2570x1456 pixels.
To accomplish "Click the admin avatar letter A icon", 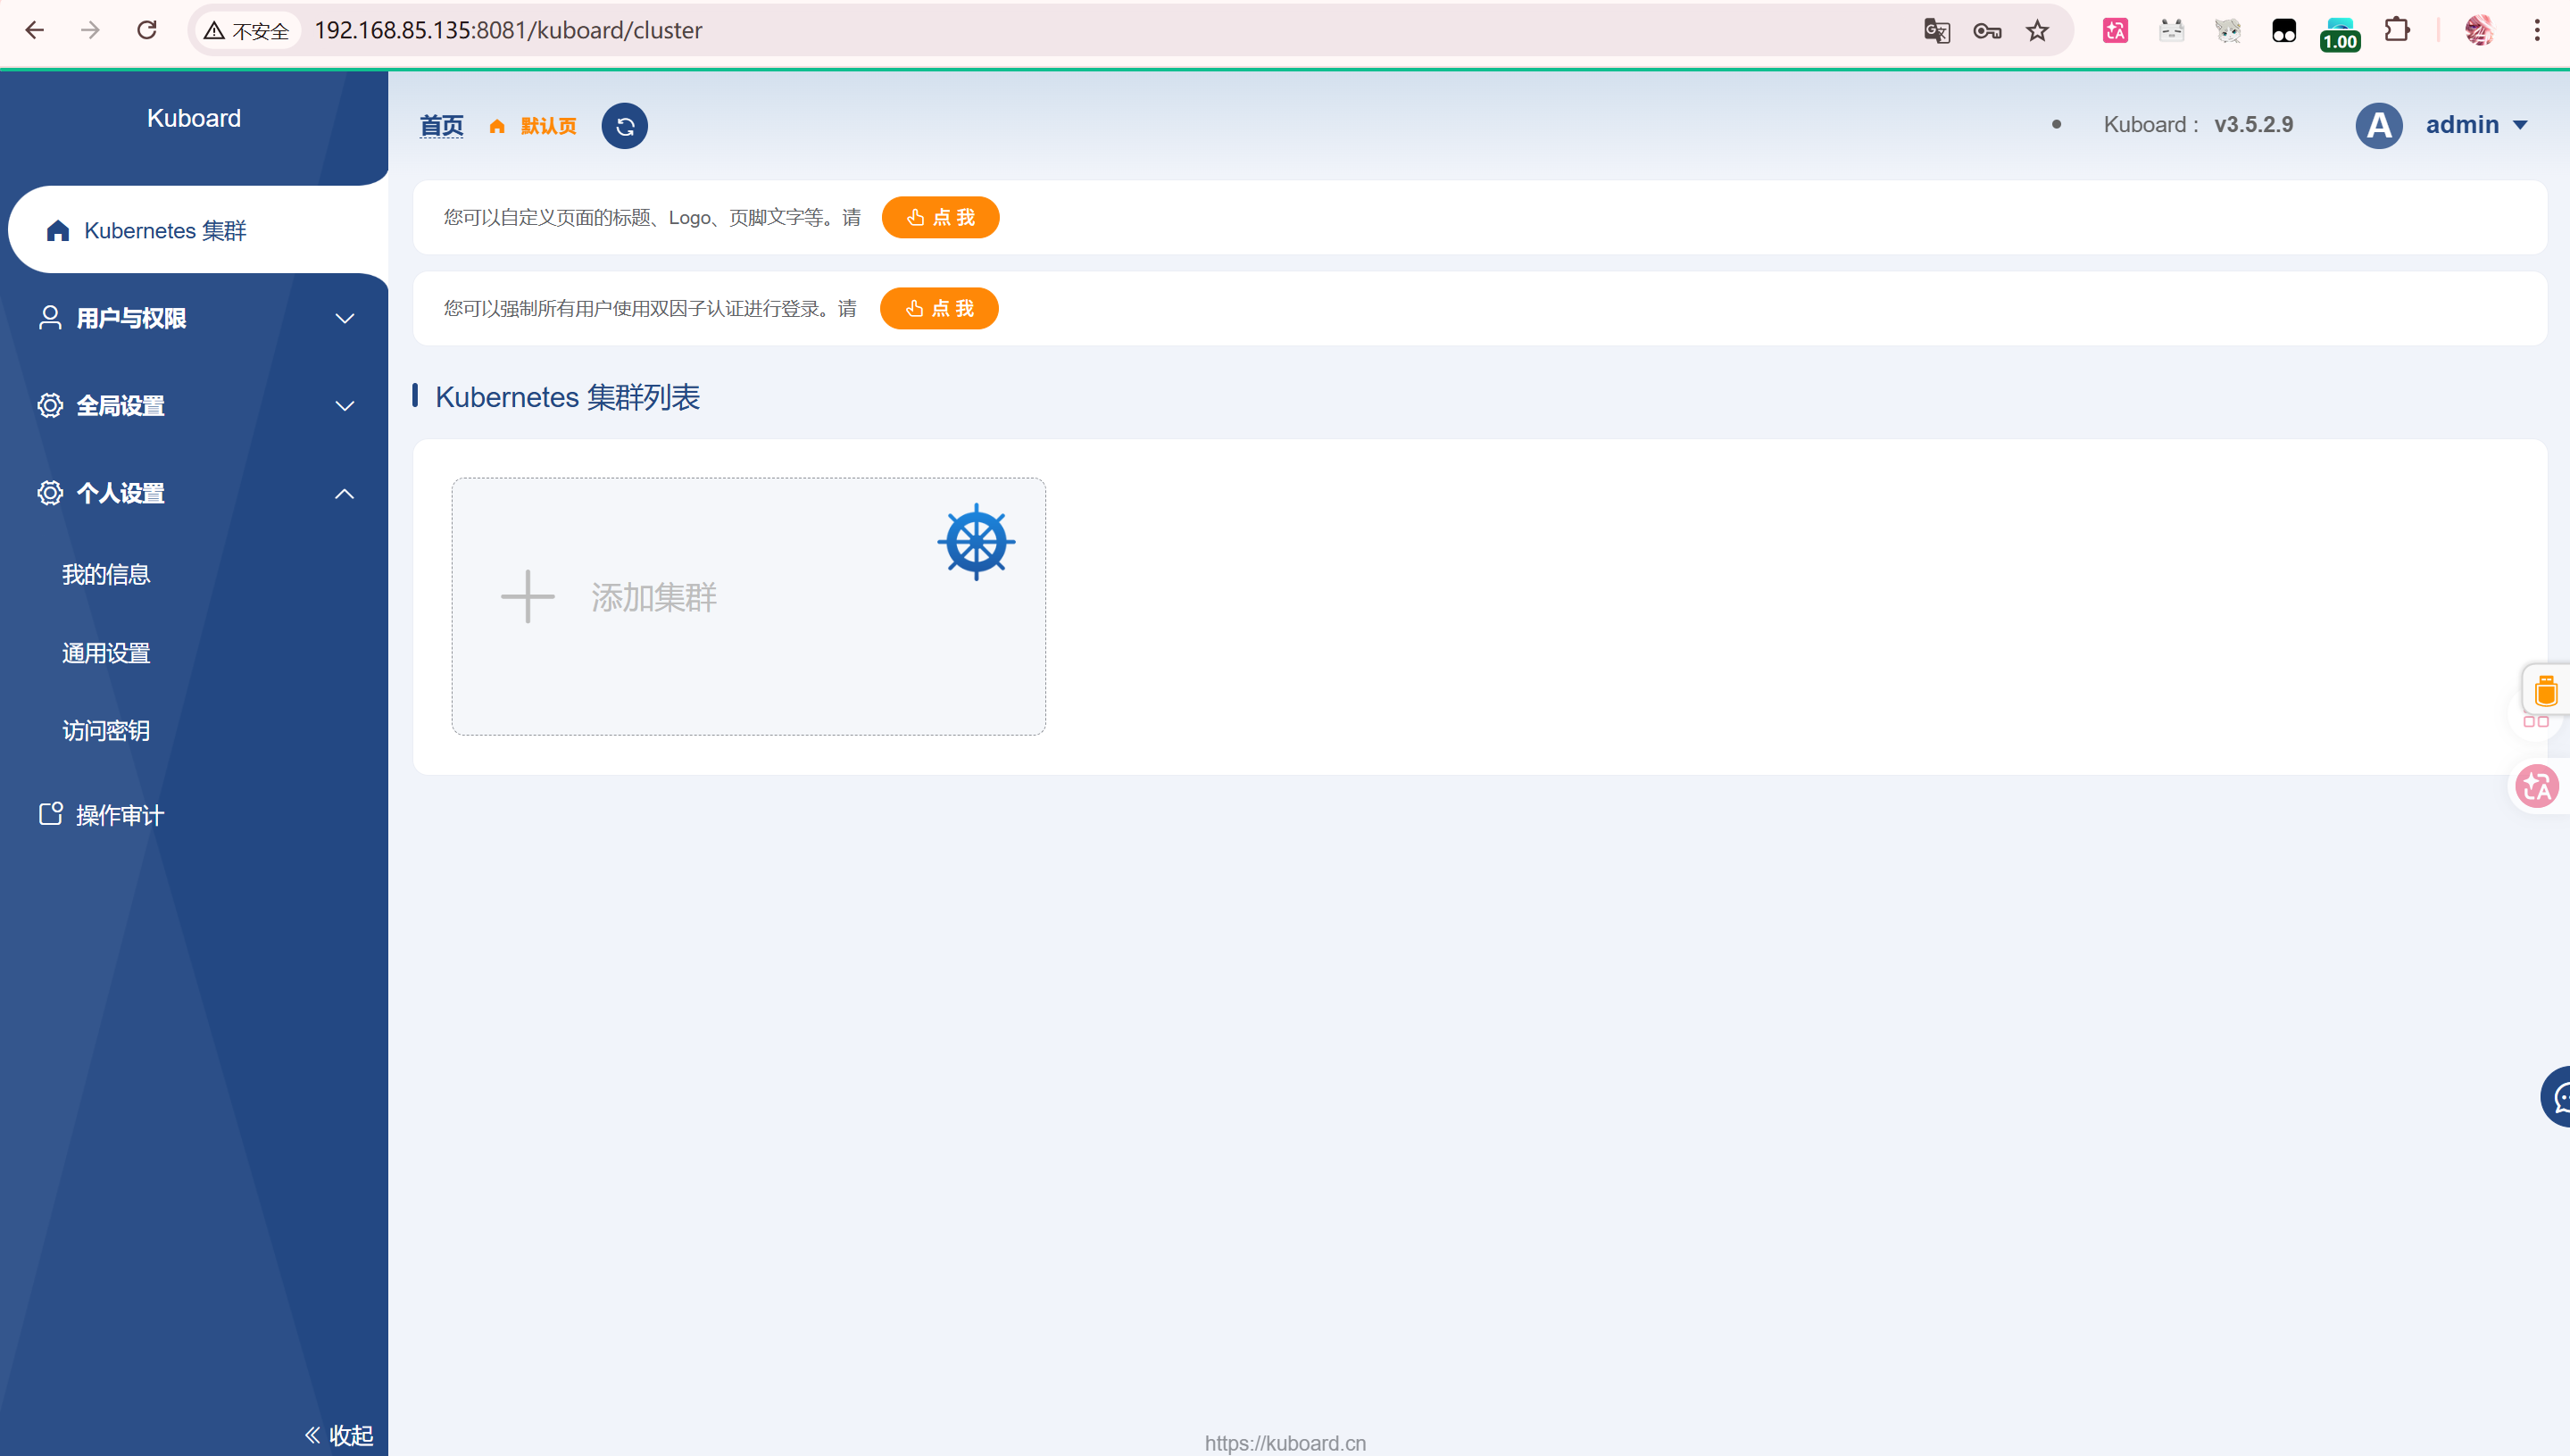I will tap(2378, 126).
